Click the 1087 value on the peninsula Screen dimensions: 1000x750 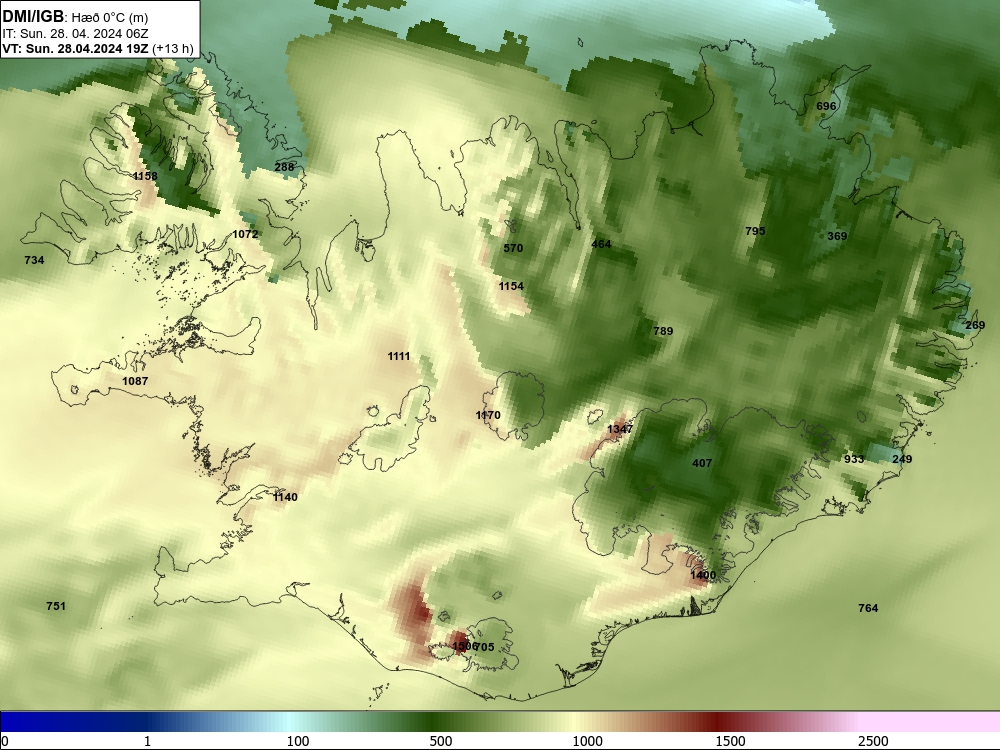pos(135,381)
